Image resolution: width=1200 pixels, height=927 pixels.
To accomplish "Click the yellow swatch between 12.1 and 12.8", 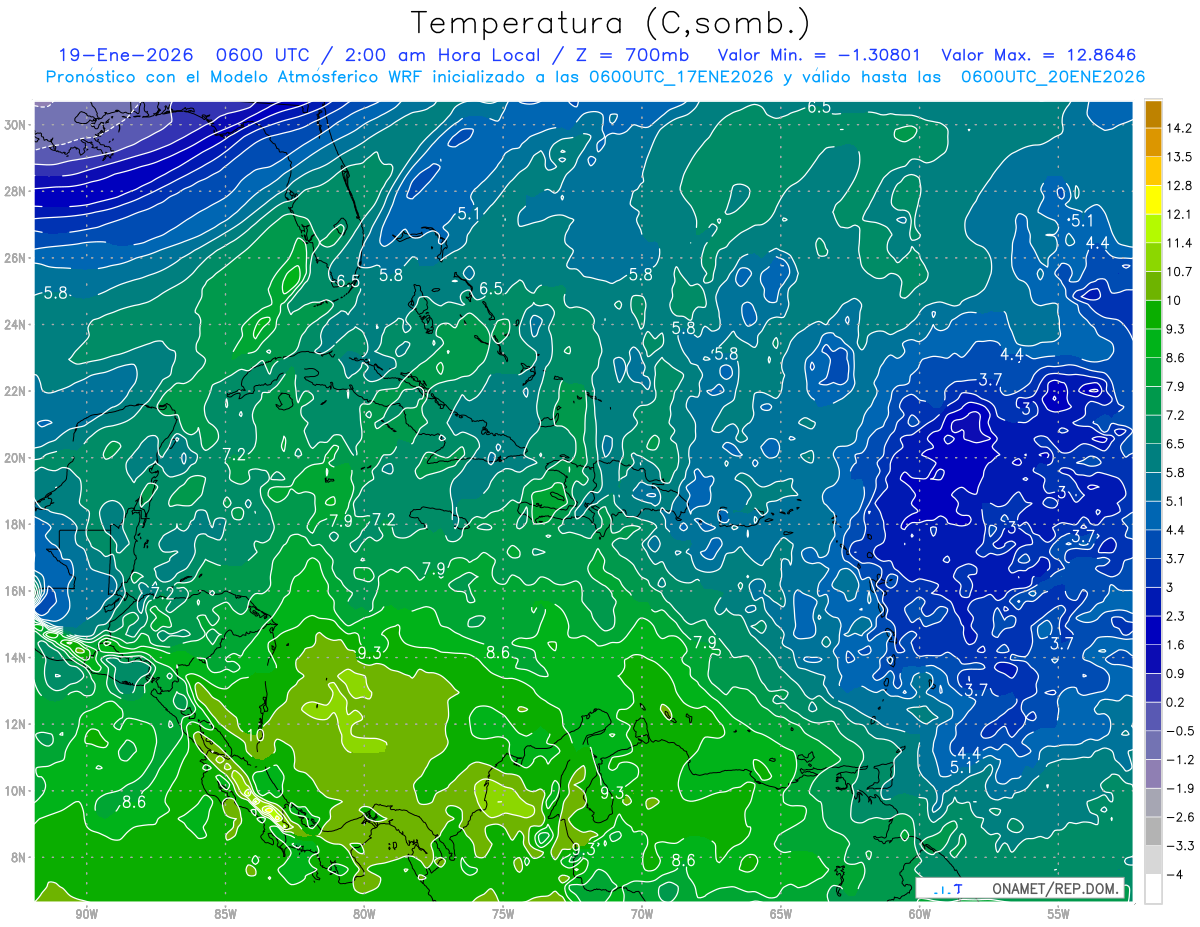I will pyautogui.click(x=1153, y=200).
